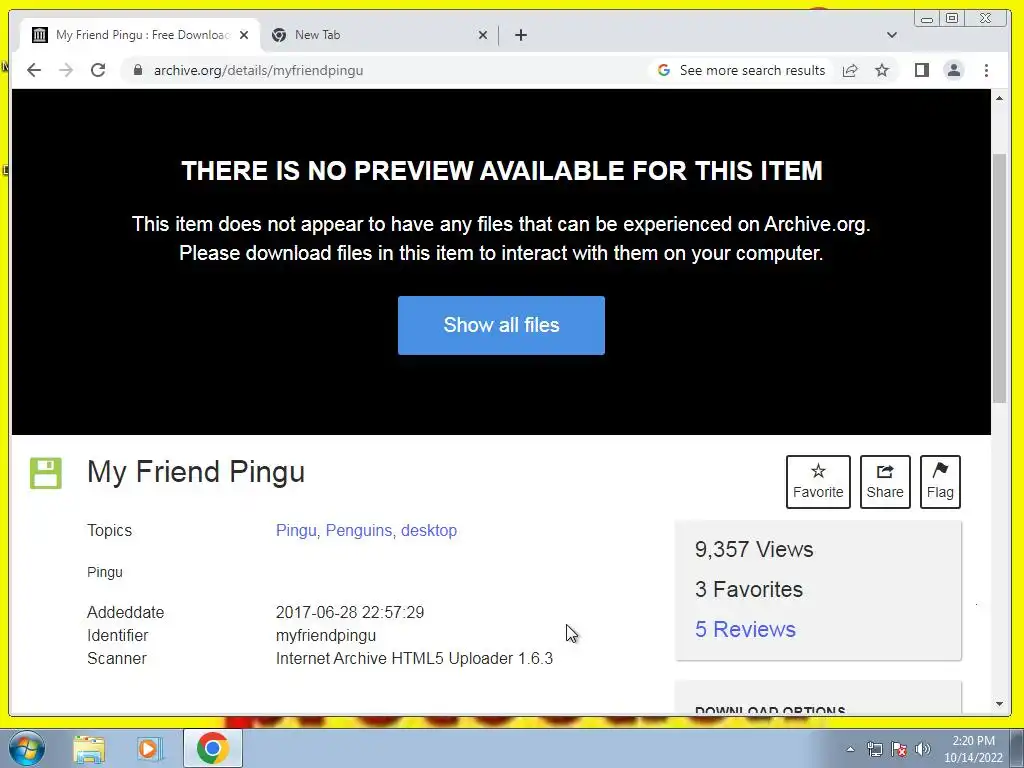Click the green floppy disk software icon
Viewport: 1024px width, 768px height.
tap(46, 473)
